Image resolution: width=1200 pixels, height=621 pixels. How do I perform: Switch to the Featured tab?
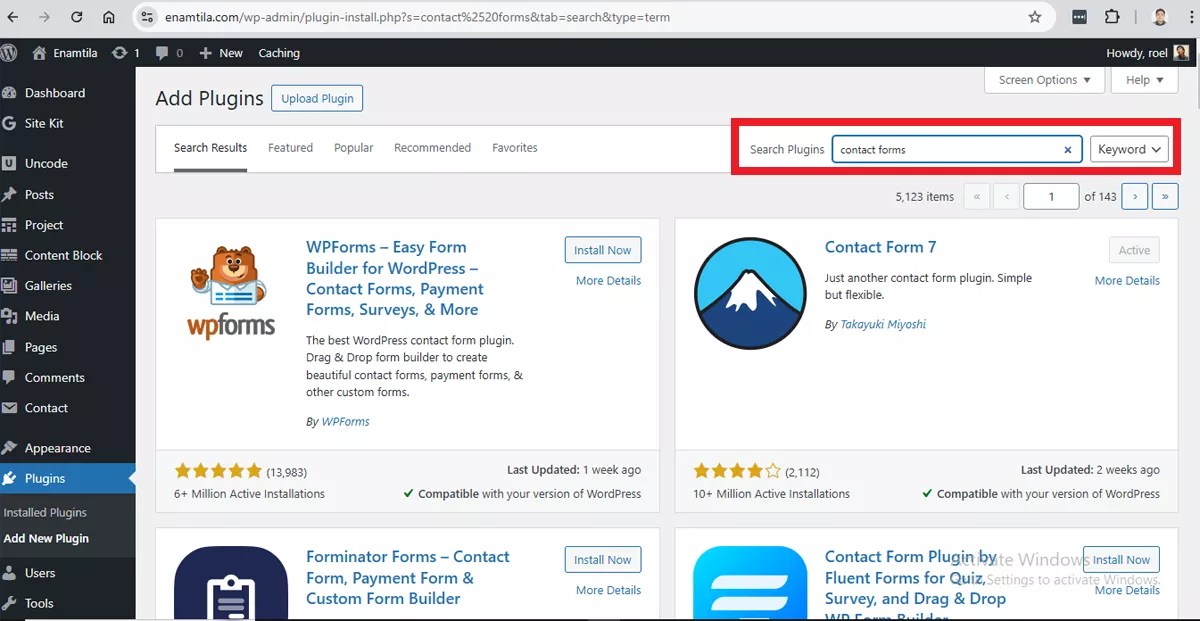pyautogui.click(x=290, y=148)
